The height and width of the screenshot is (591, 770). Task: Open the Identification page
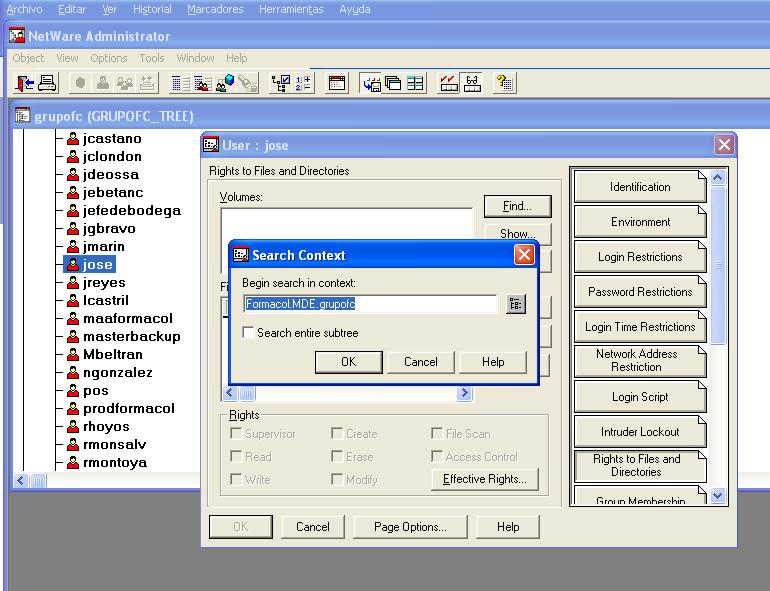[640, 187]
